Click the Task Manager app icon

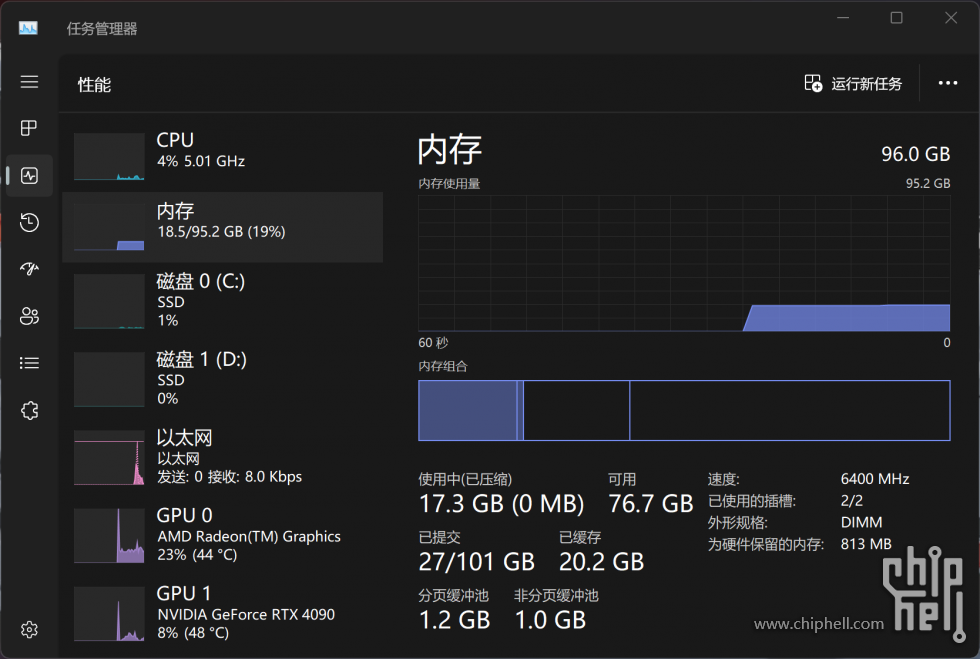pos(28,28)
